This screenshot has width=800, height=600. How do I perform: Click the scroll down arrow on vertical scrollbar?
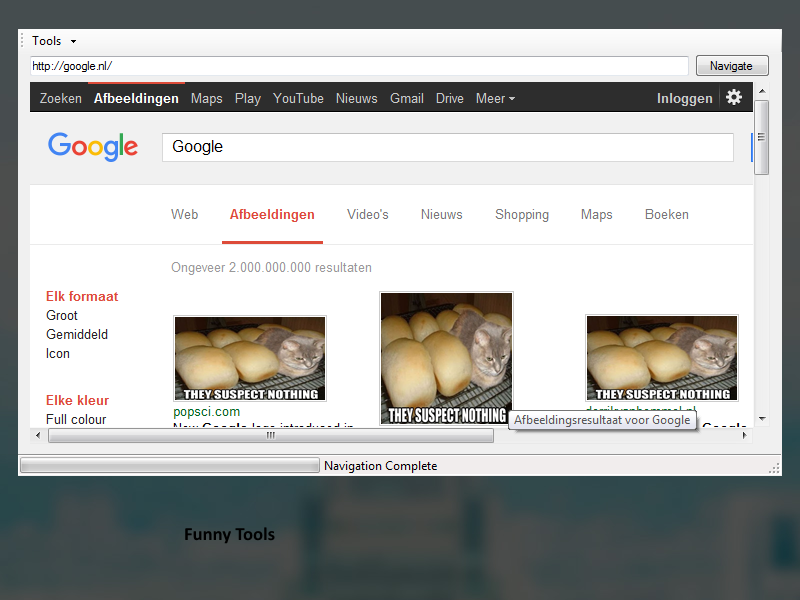click(x=761, y=419)
